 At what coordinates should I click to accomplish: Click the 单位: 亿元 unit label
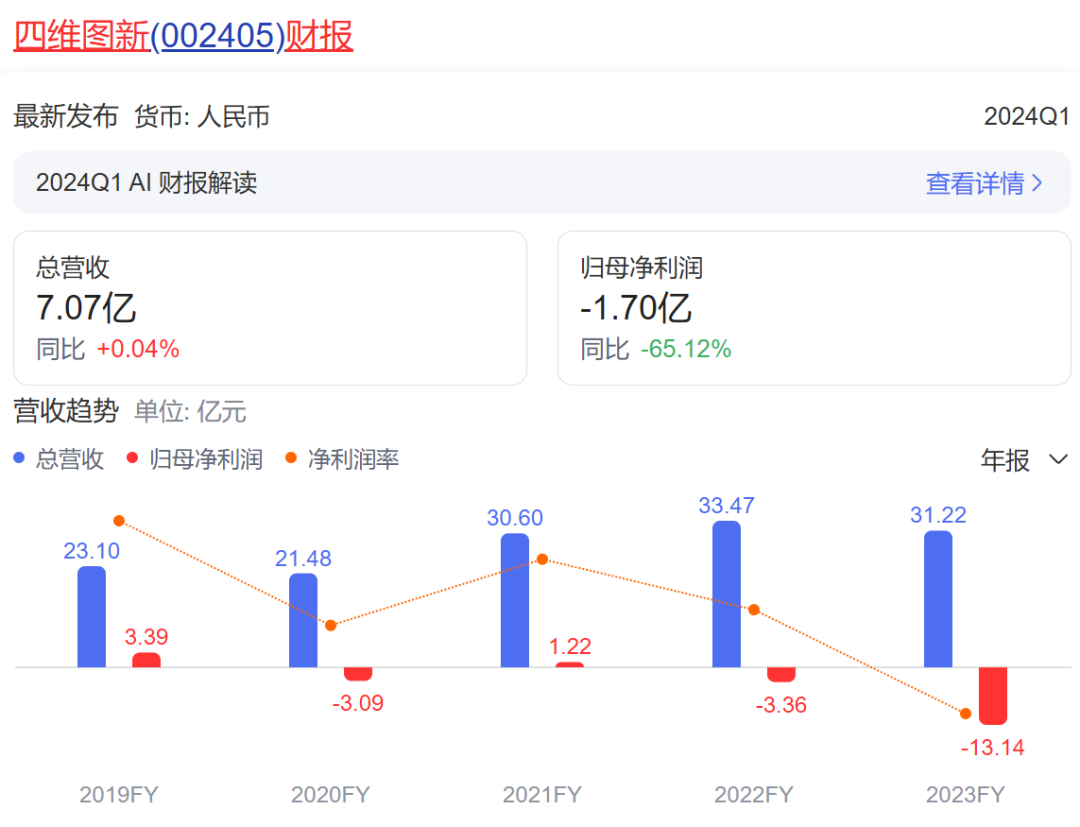pos(189,411)
